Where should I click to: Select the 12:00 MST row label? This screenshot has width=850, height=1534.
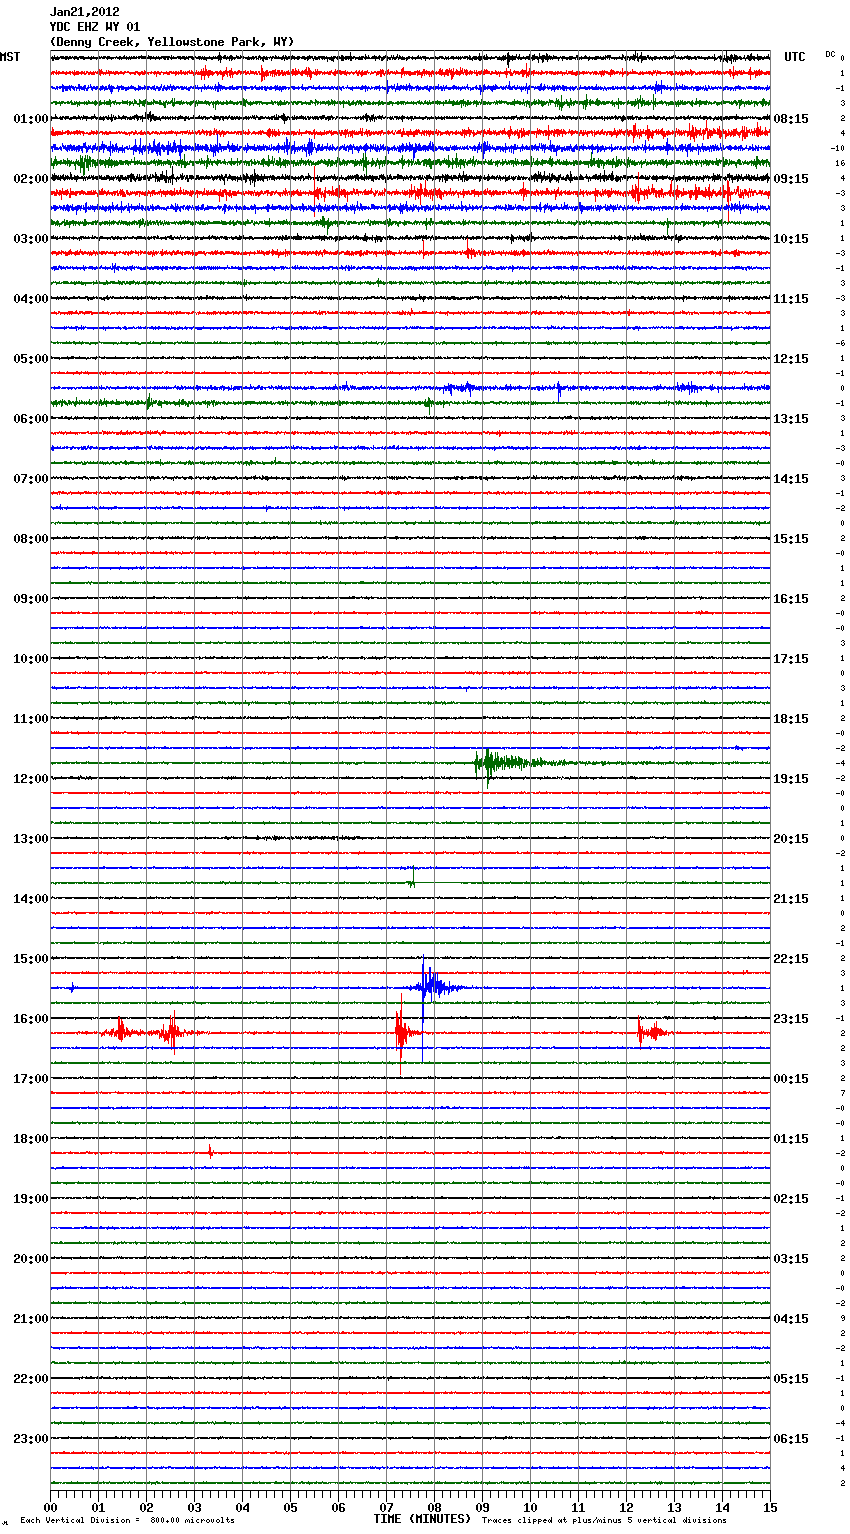(31, 779)
